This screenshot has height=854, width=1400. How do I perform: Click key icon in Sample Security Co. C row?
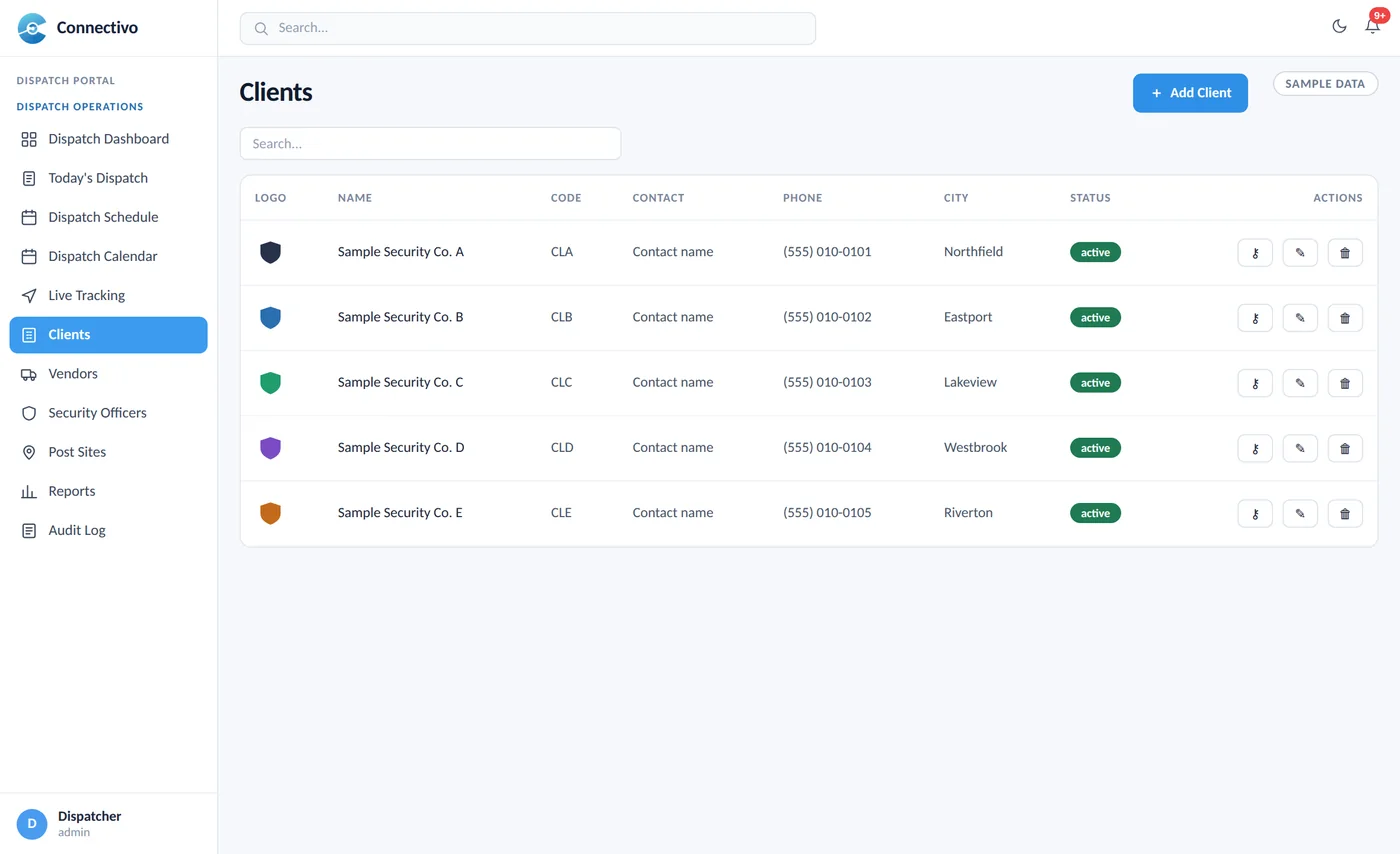[1255, 383]
